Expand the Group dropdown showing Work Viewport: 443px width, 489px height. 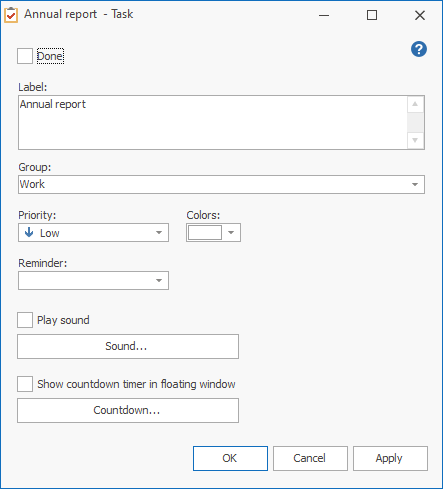221,184
